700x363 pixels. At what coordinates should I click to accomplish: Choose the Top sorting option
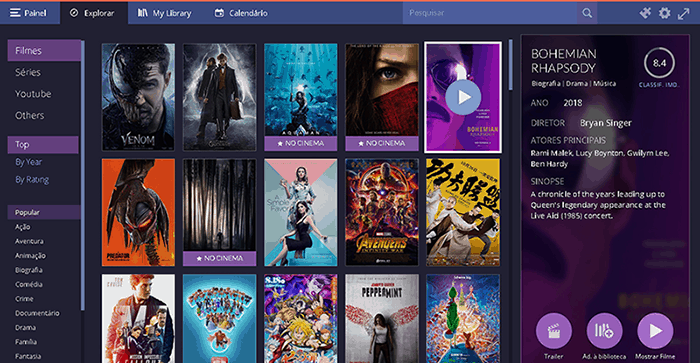[43, 145]
